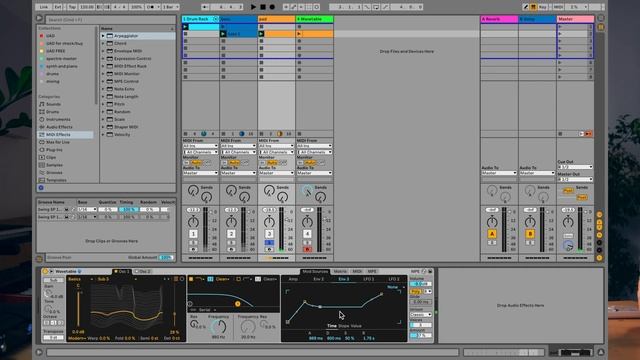Open the Master Out dropdown
The image size is (640, 360).
click(x=575, y=180)
